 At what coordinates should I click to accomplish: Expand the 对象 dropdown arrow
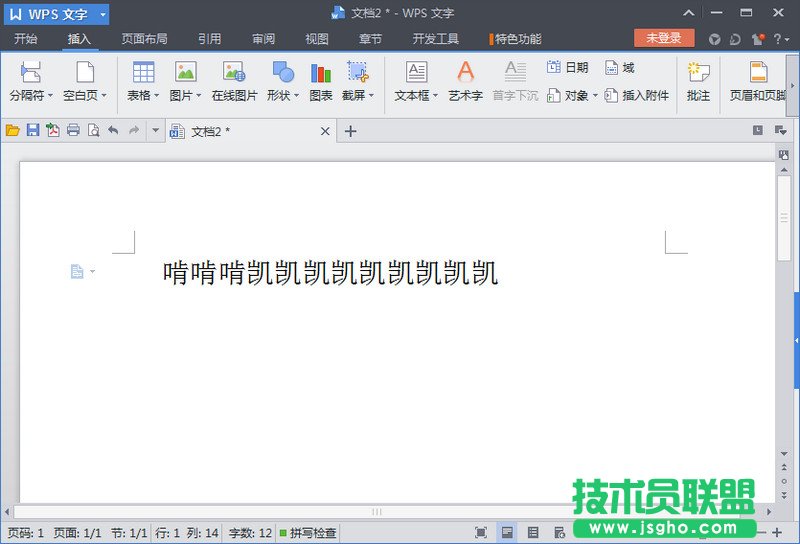[x=595, y=95]
